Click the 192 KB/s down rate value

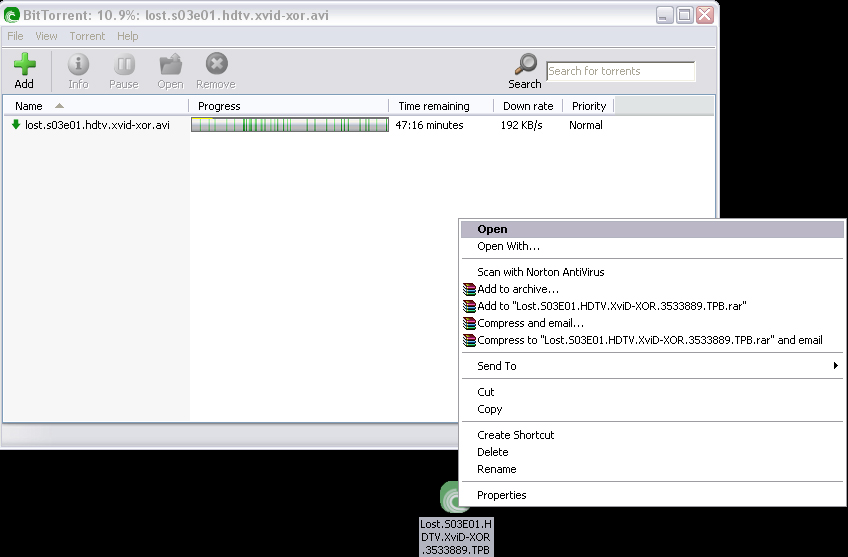click(521, 125)
